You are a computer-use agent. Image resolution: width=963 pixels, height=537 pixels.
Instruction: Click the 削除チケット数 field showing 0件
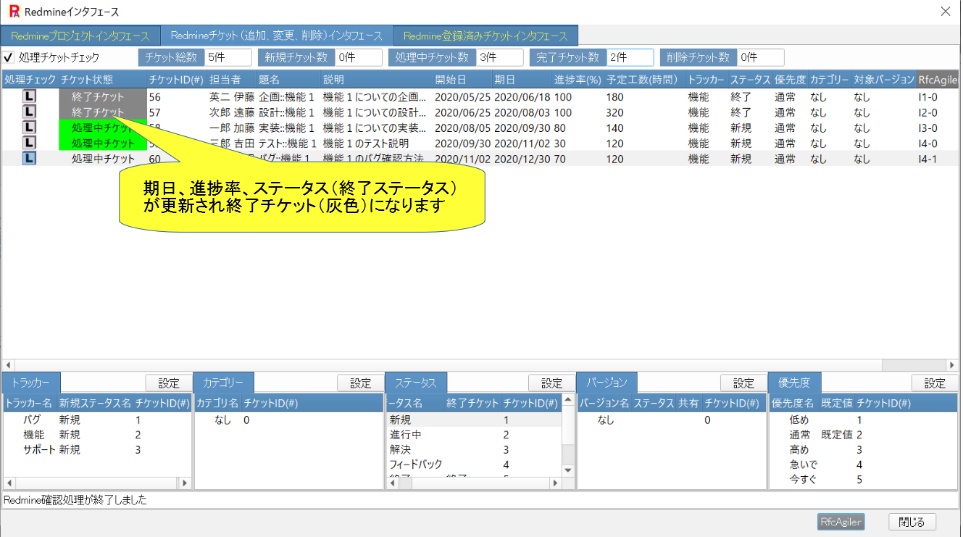pos(760,57)
